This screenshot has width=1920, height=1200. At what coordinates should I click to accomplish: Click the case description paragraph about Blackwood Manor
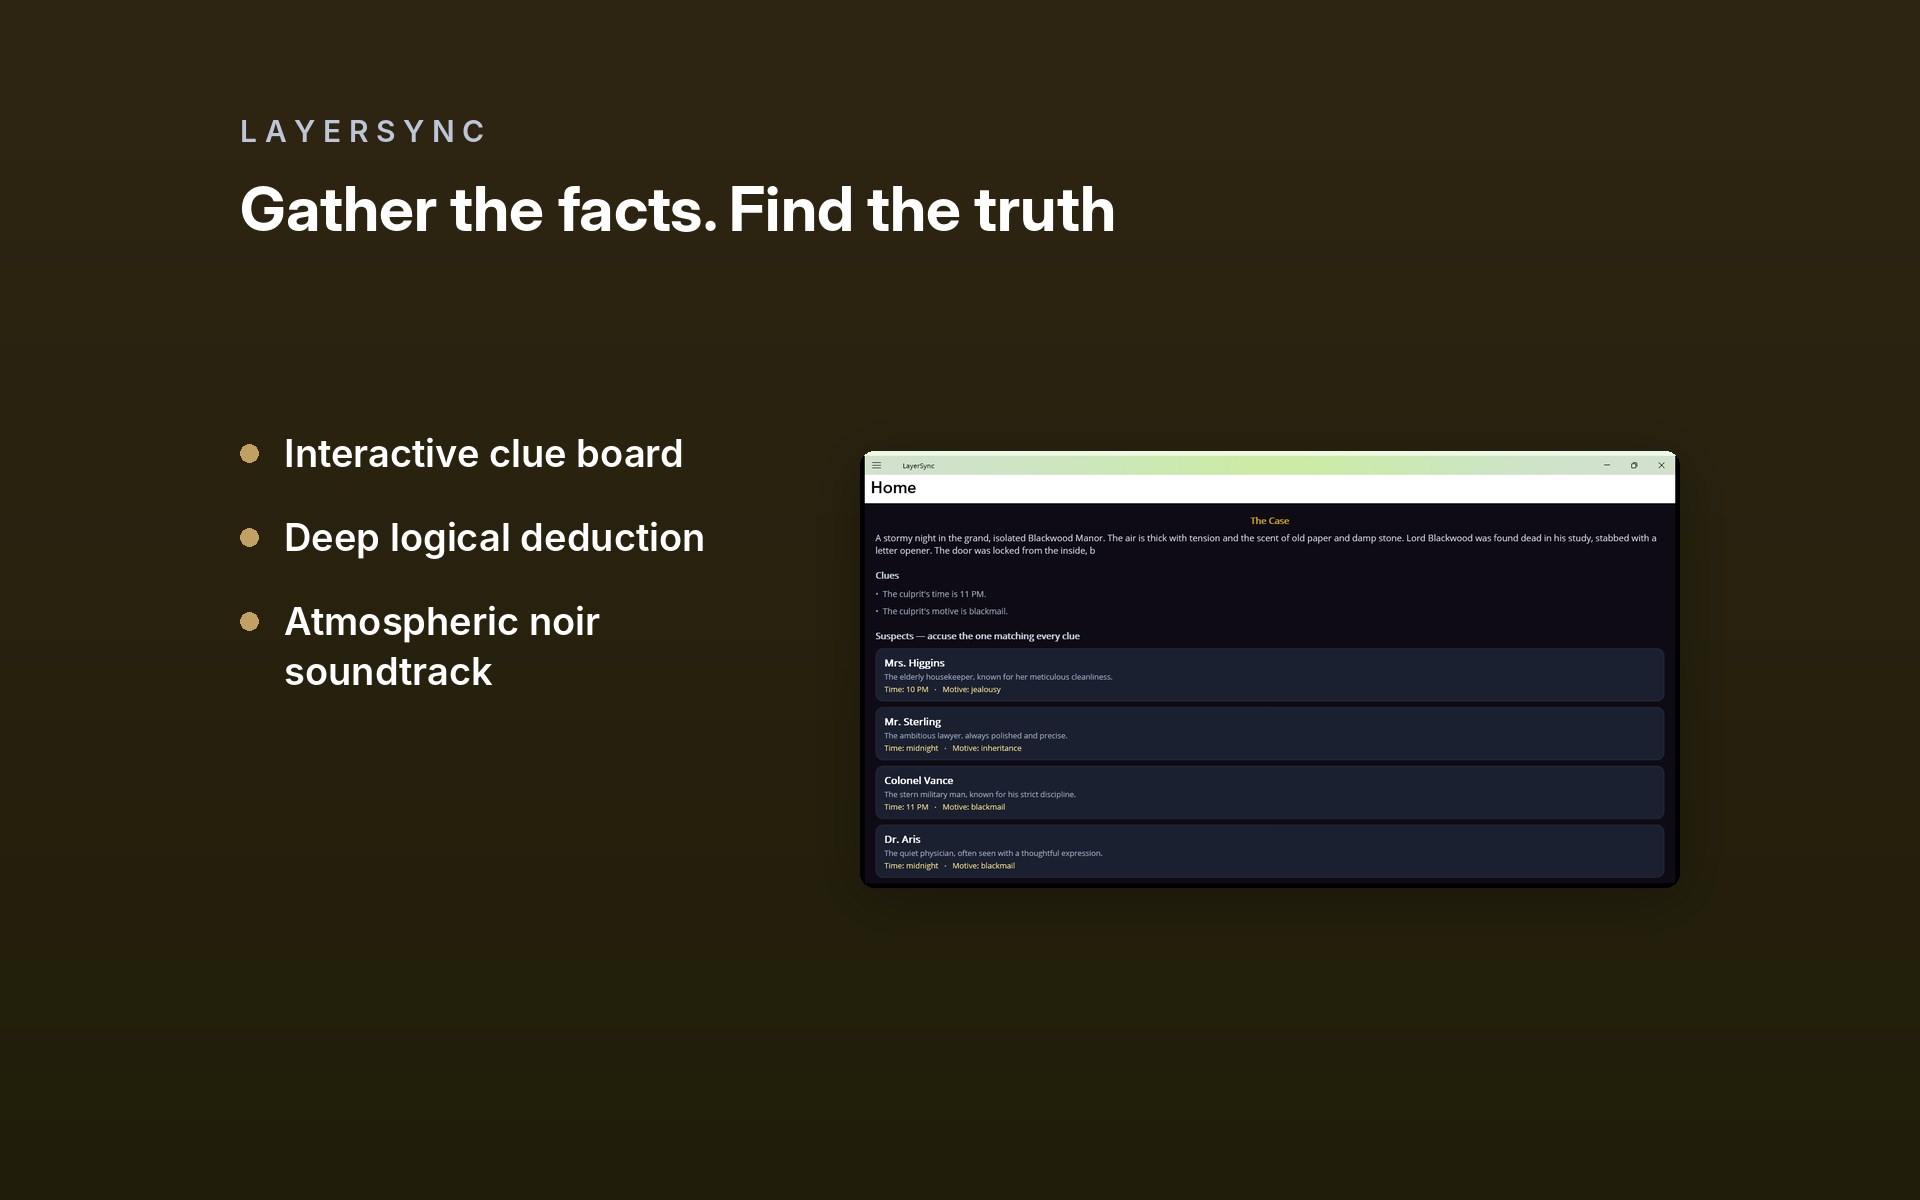(x=1266, y=544)
